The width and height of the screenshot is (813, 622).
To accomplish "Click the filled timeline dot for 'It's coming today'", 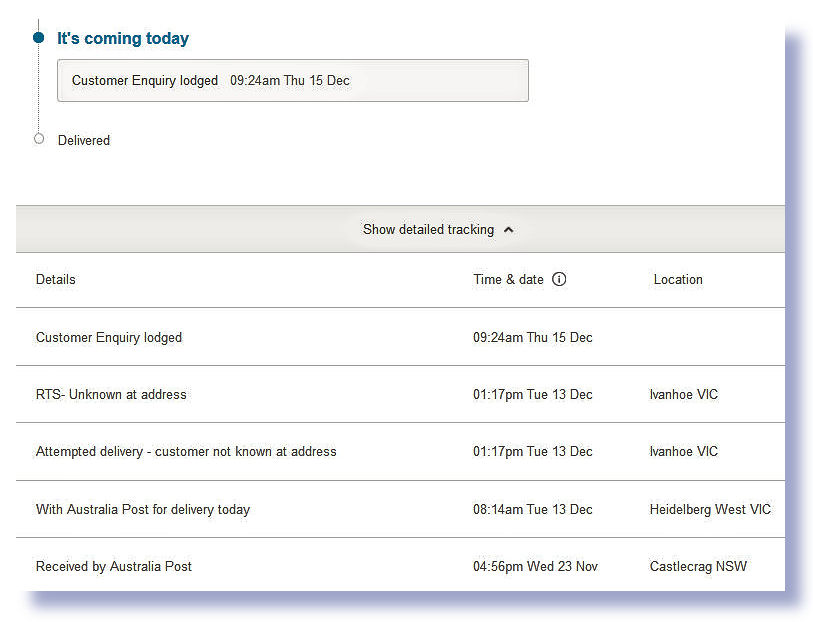I will pyautogui.click(x=39, y=38).
